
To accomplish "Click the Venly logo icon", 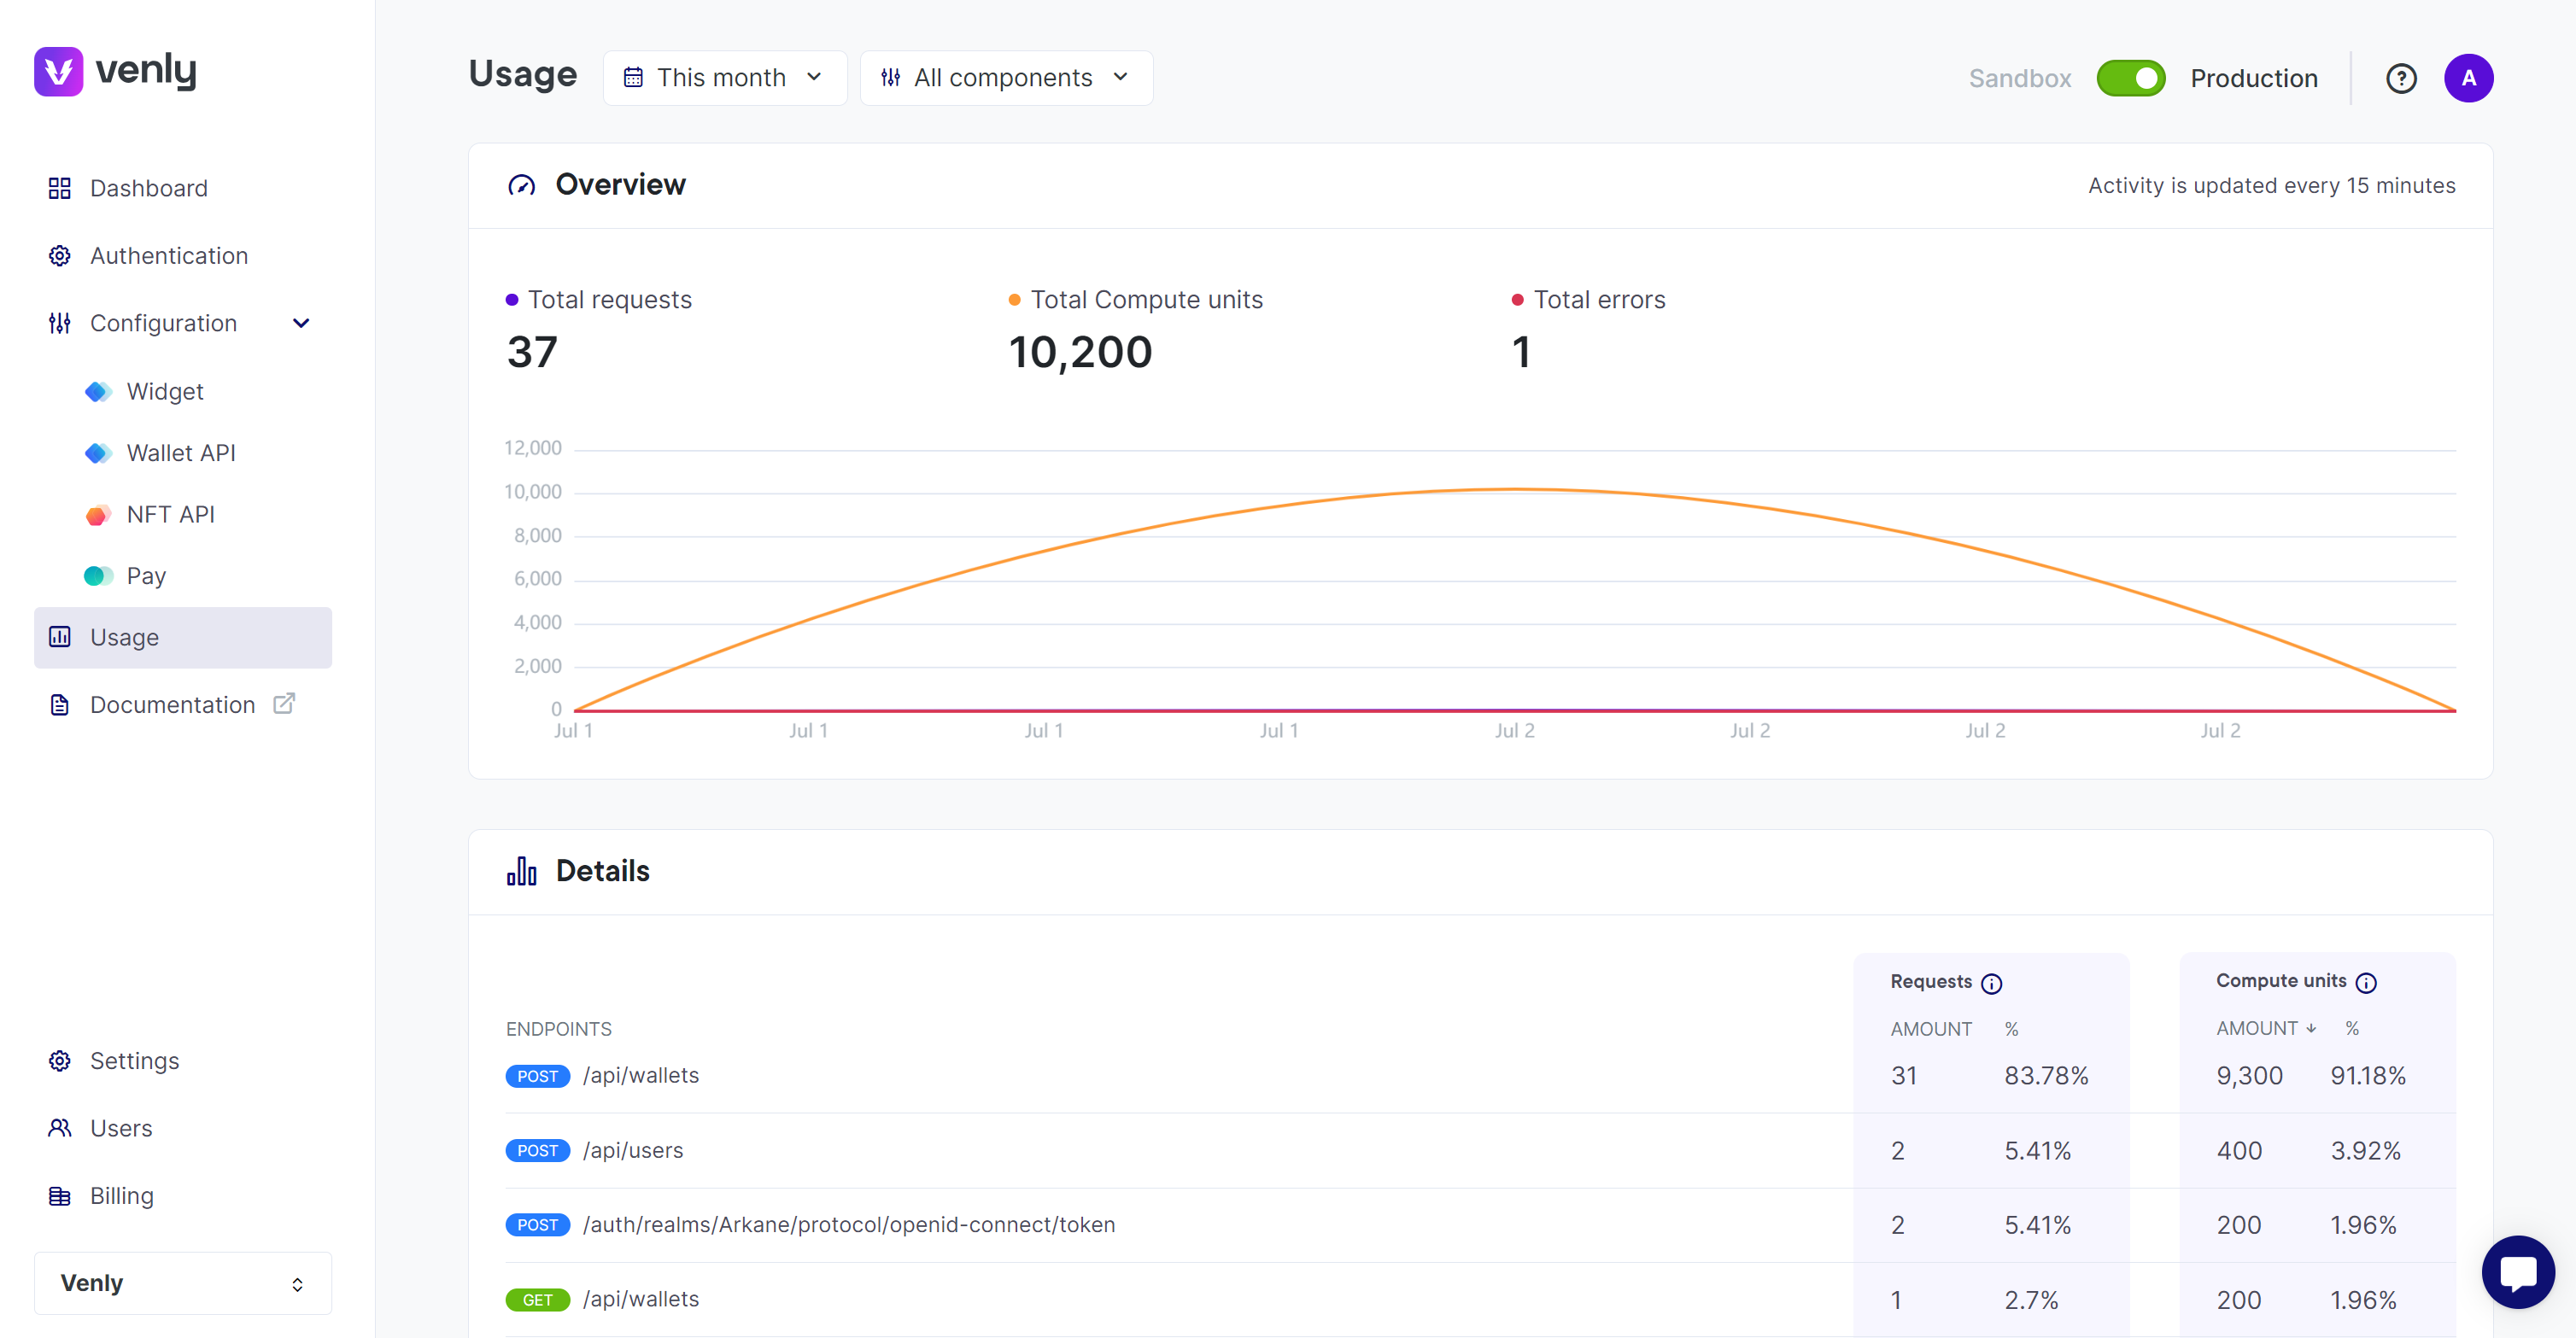I will pos(58,71).
